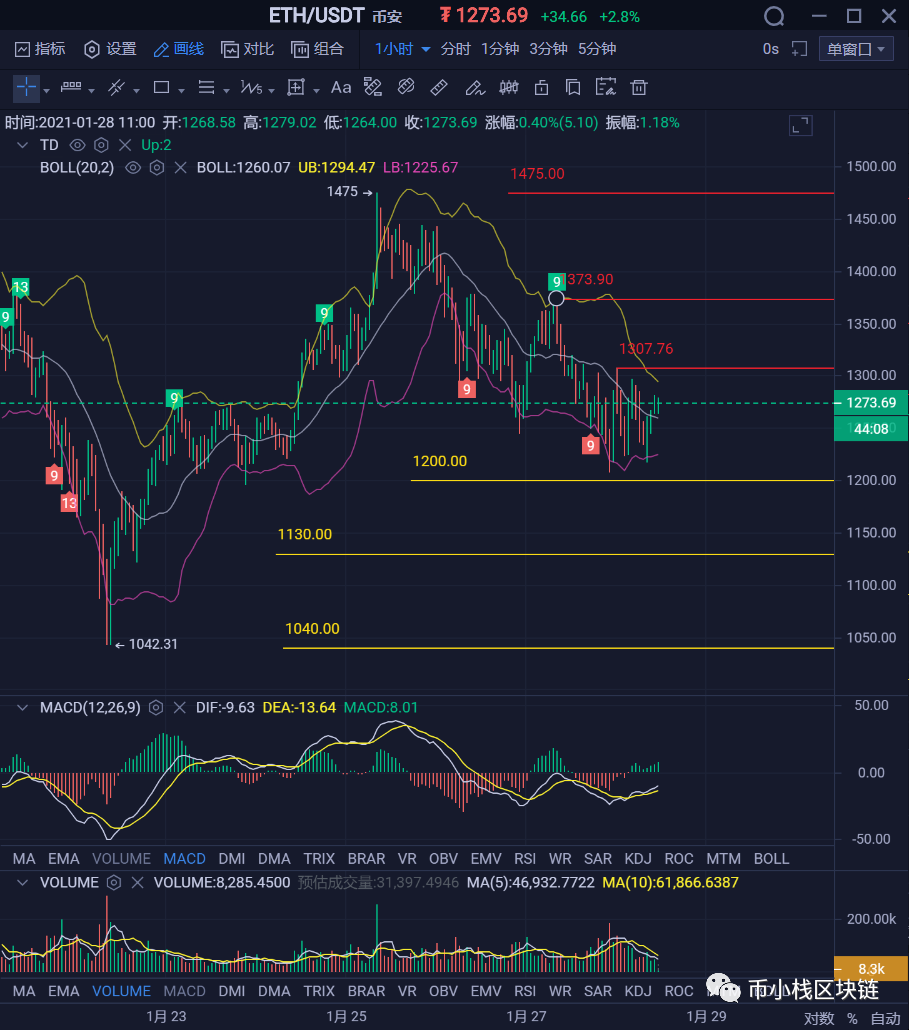Image resolution: width=909 pixels, height=1030 pixels.
Task: Open the 单窗口 layout dropdown
Action: click(855, 48)
